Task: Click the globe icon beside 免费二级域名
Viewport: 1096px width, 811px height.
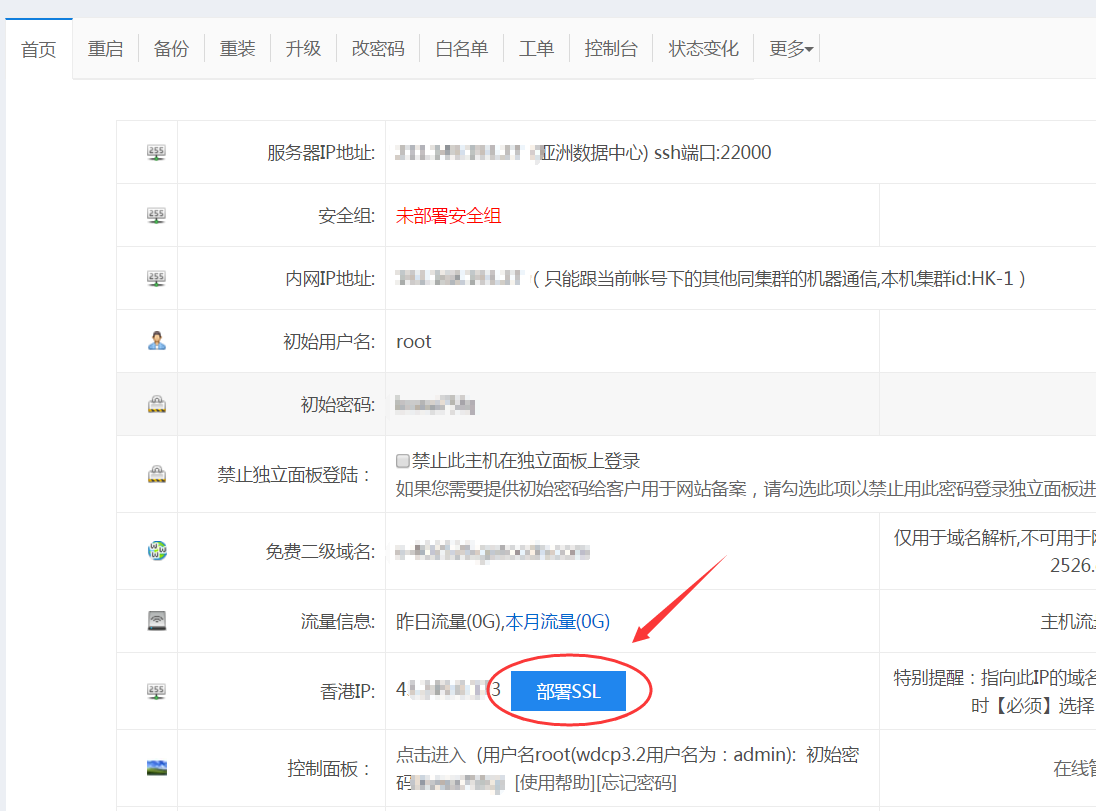Action: pyautogui.click(x=156, y=551)
